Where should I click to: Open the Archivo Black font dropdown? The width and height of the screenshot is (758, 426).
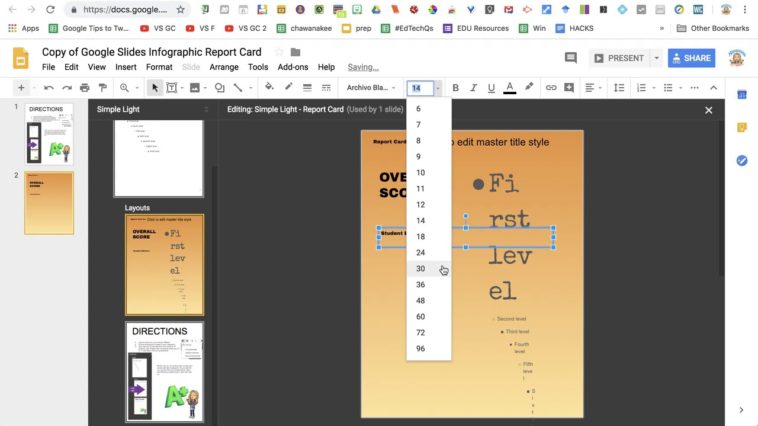pos(370,88)
